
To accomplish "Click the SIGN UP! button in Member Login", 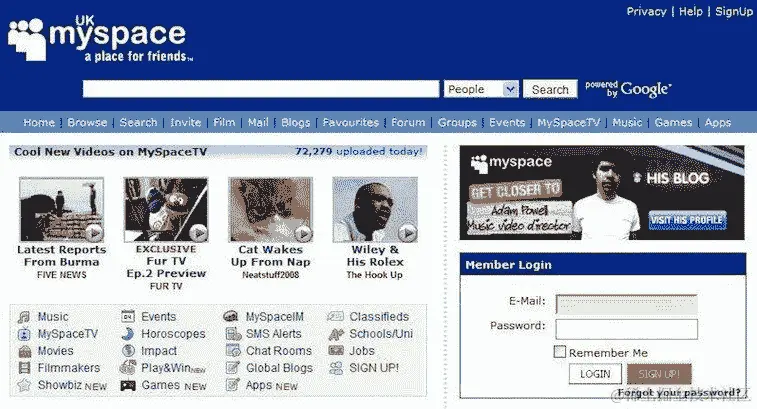I will pos(659,374).
